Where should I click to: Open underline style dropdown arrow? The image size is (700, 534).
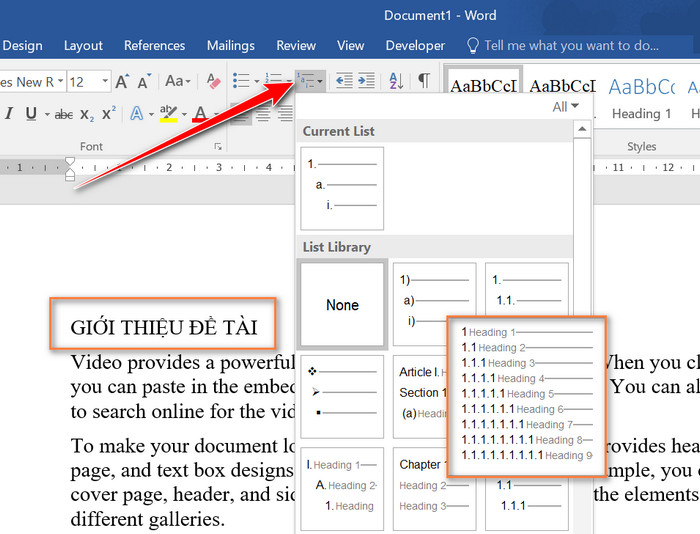[x=47, y=115]
